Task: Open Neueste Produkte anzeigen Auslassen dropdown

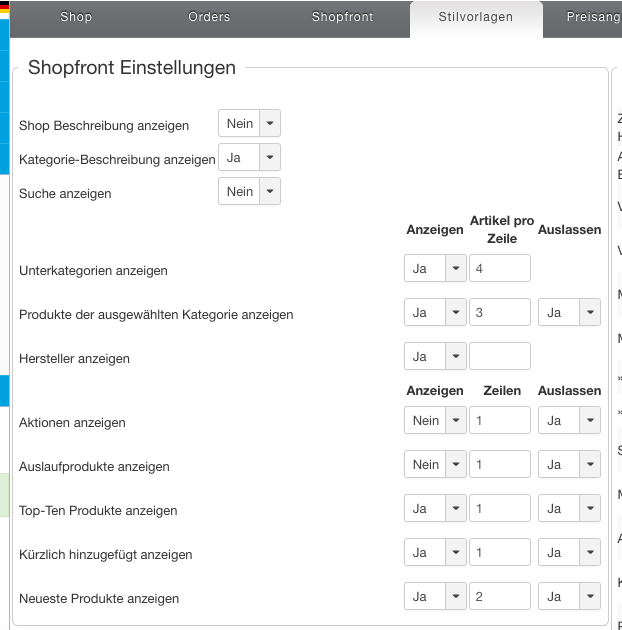Action: click(x=569, y=597)
